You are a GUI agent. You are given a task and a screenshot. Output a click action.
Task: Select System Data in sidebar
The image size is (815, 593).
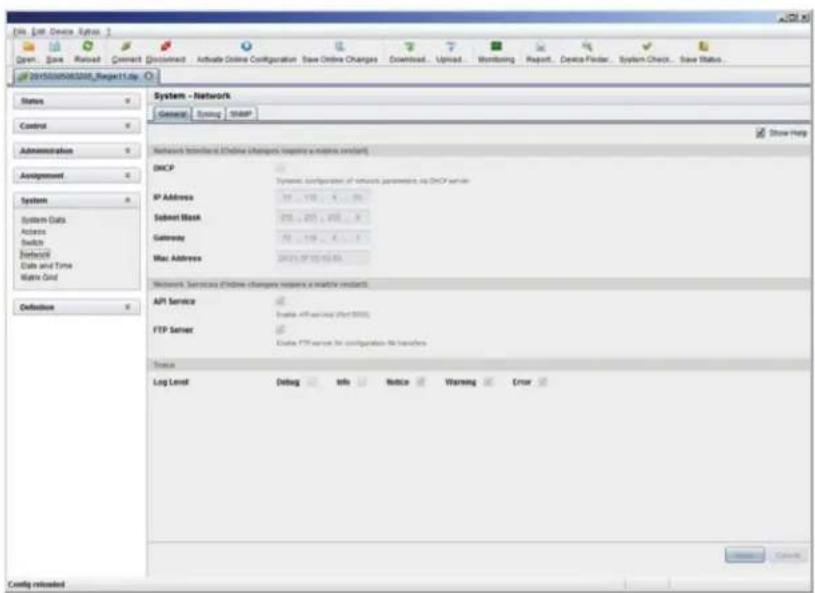tap(43, 220)
